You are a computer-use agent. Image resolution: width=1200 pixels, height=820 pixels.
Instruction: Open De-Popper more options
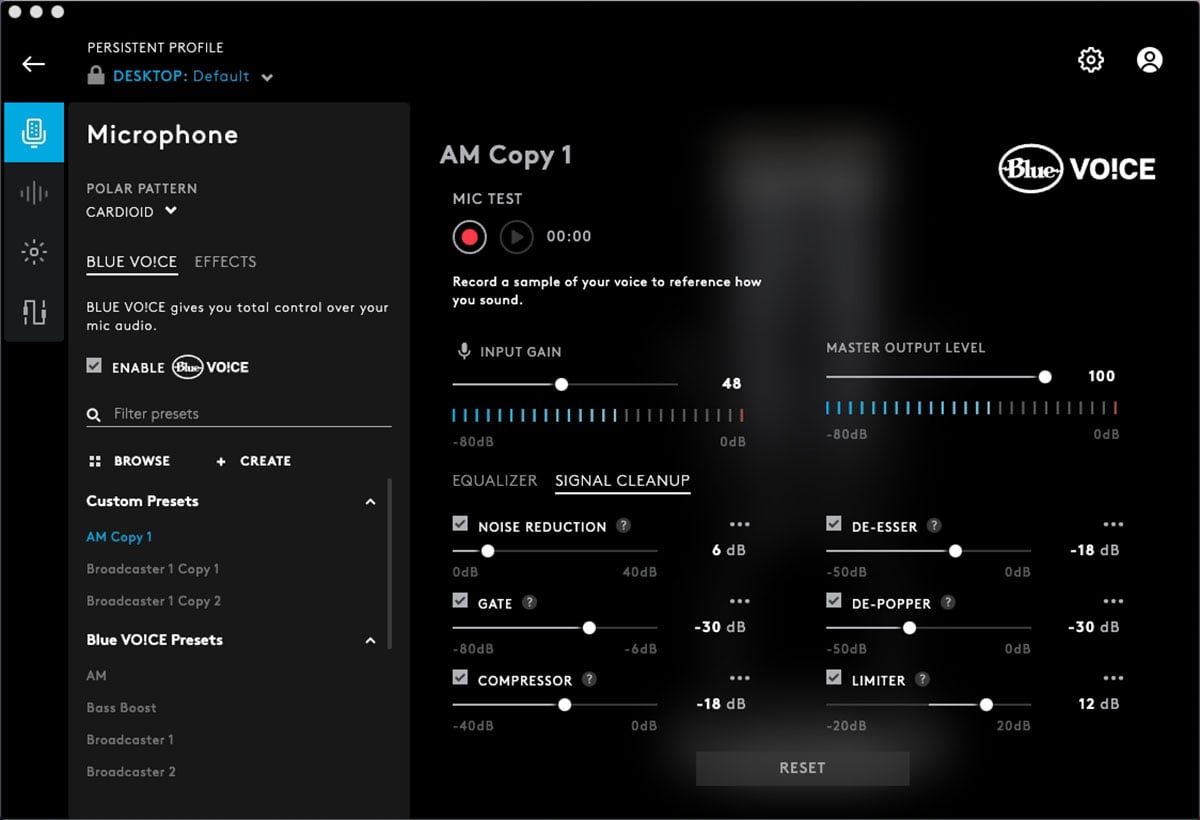(1113, 602)
